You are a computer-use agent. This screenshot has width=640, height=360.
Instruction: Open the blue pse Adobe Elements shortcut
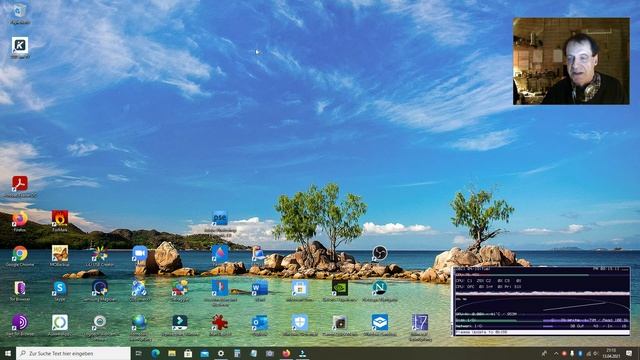(x=220, y=219)
